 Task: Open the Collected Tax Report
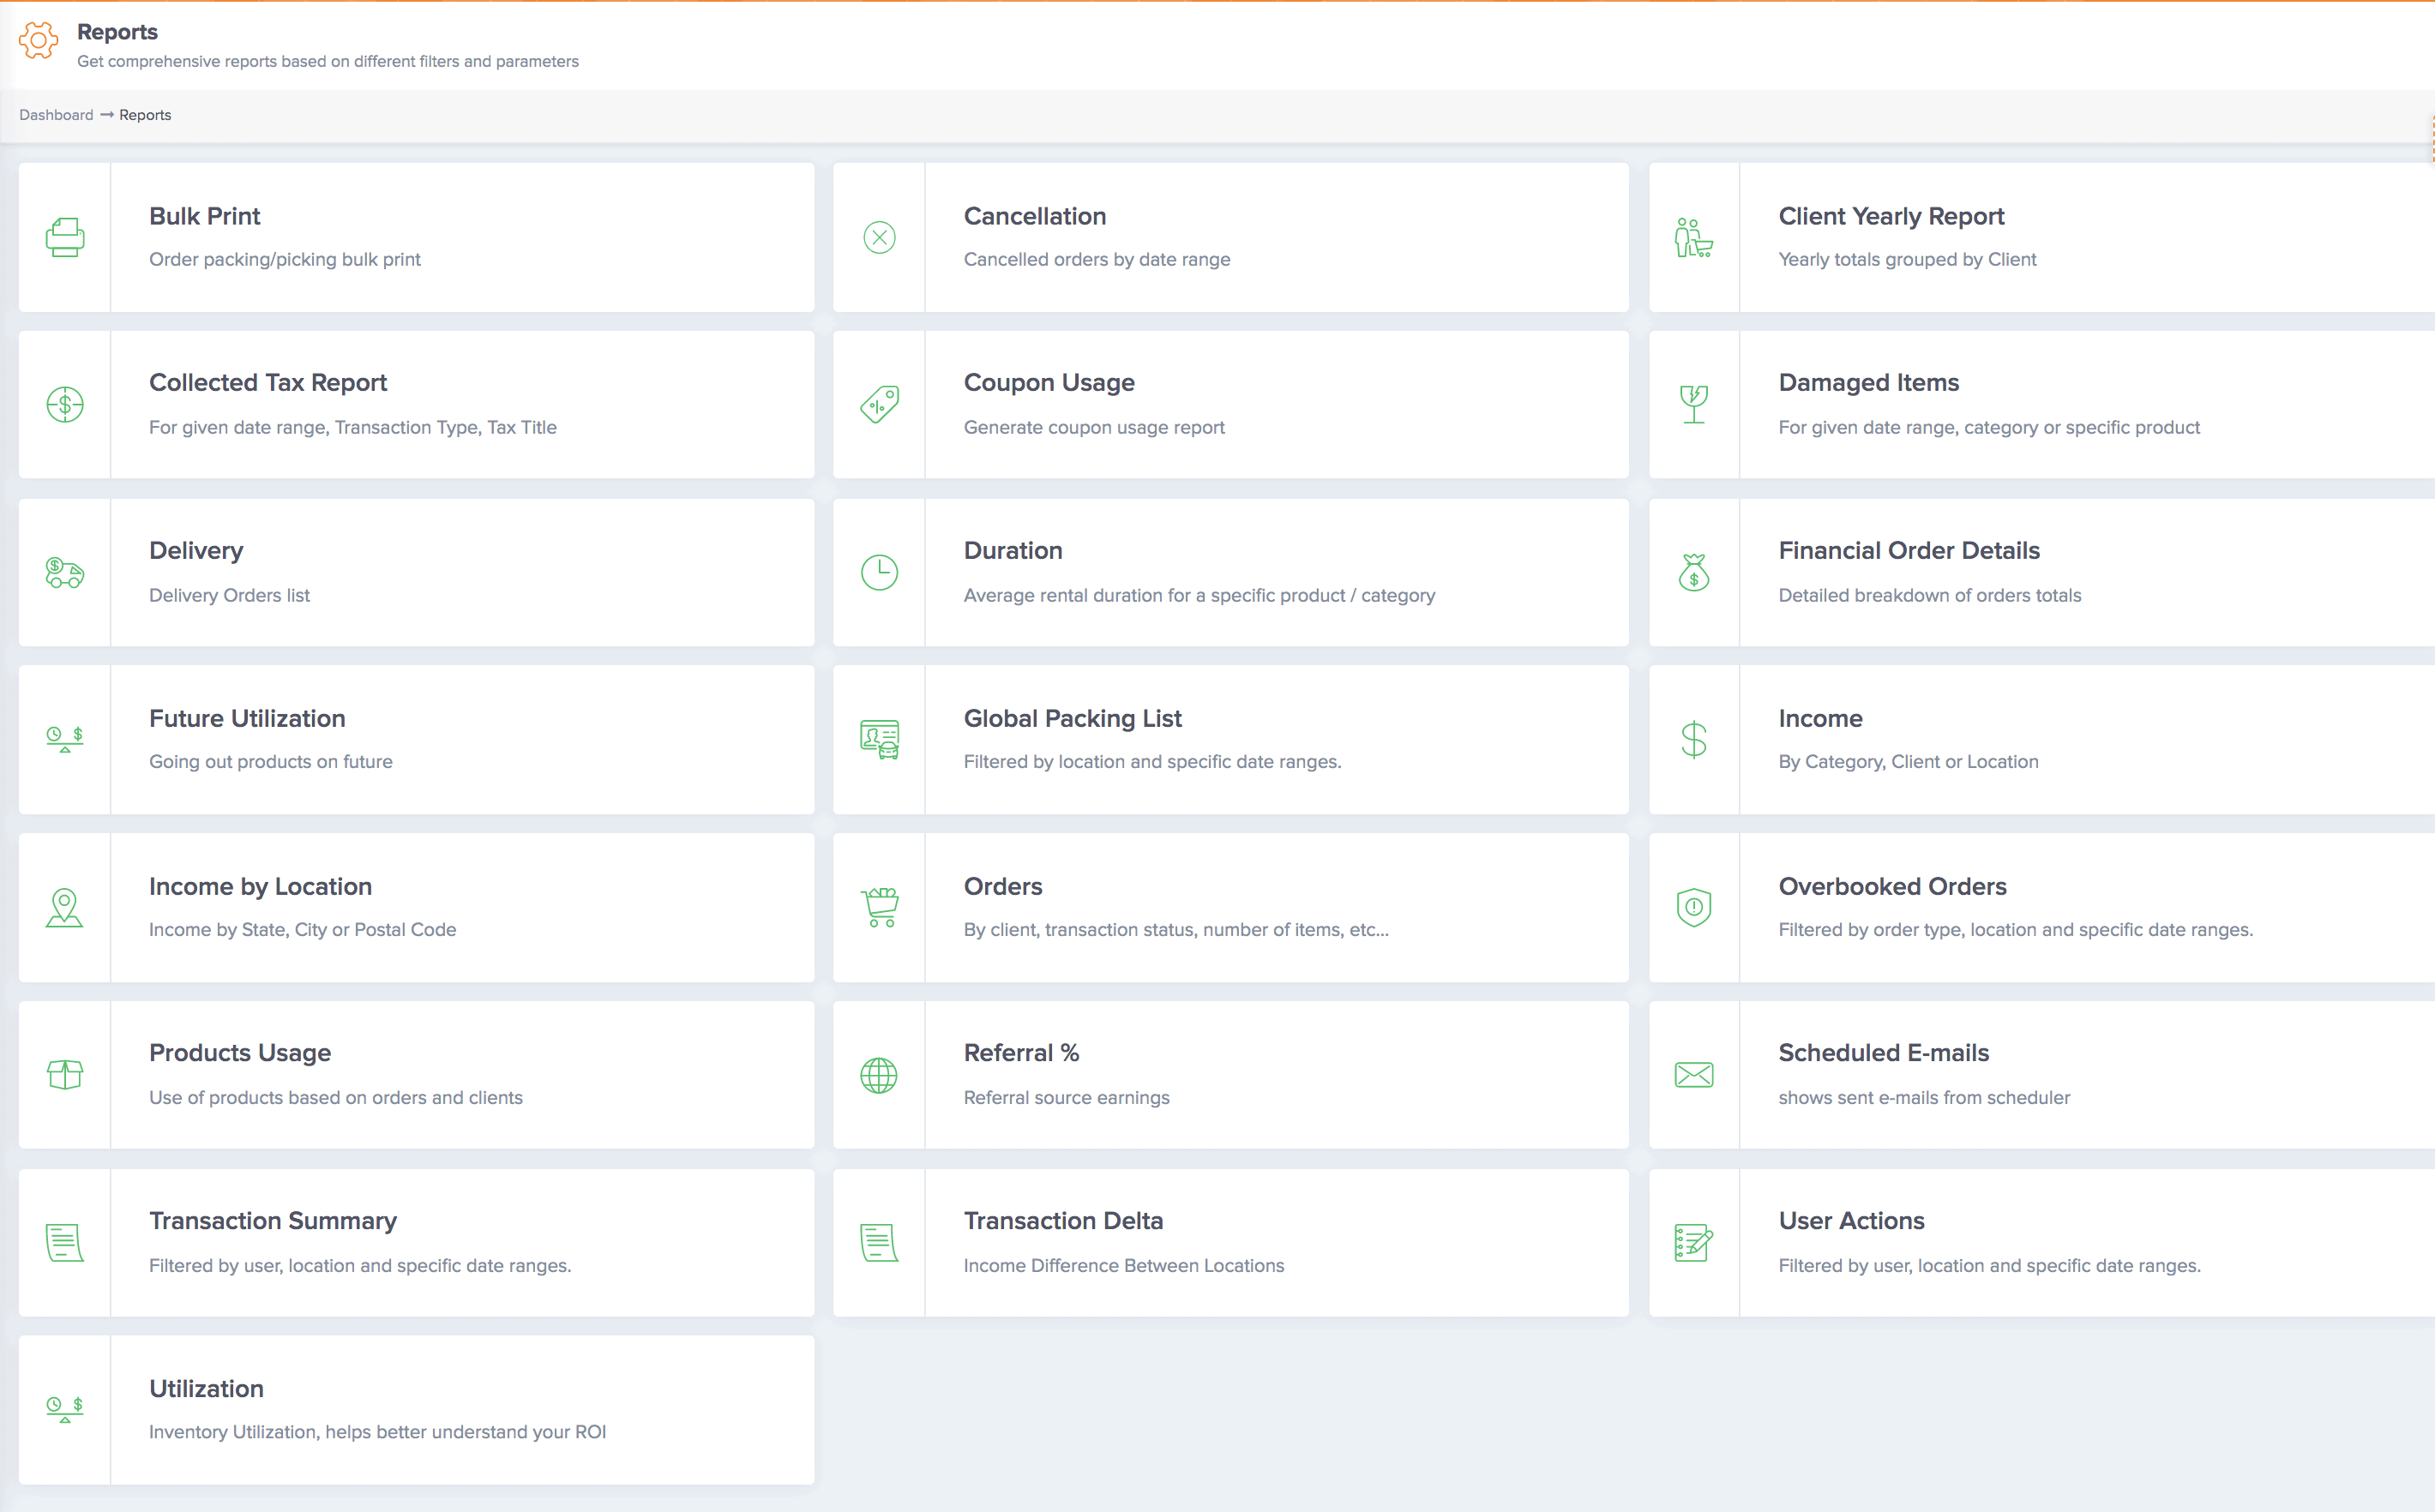click(267, 383)
